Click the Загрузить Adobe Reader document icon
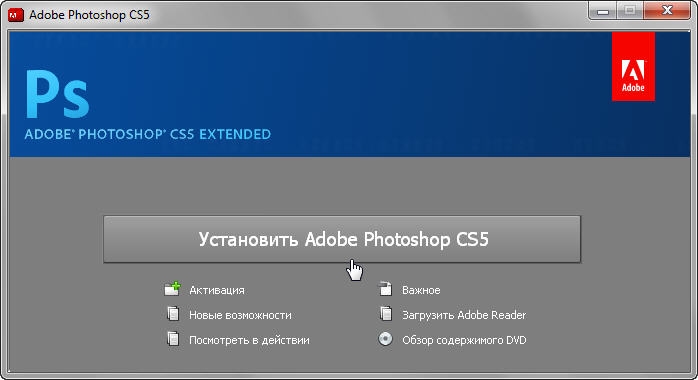The width and height of the screenshot is (698, 380). [386, 314]
